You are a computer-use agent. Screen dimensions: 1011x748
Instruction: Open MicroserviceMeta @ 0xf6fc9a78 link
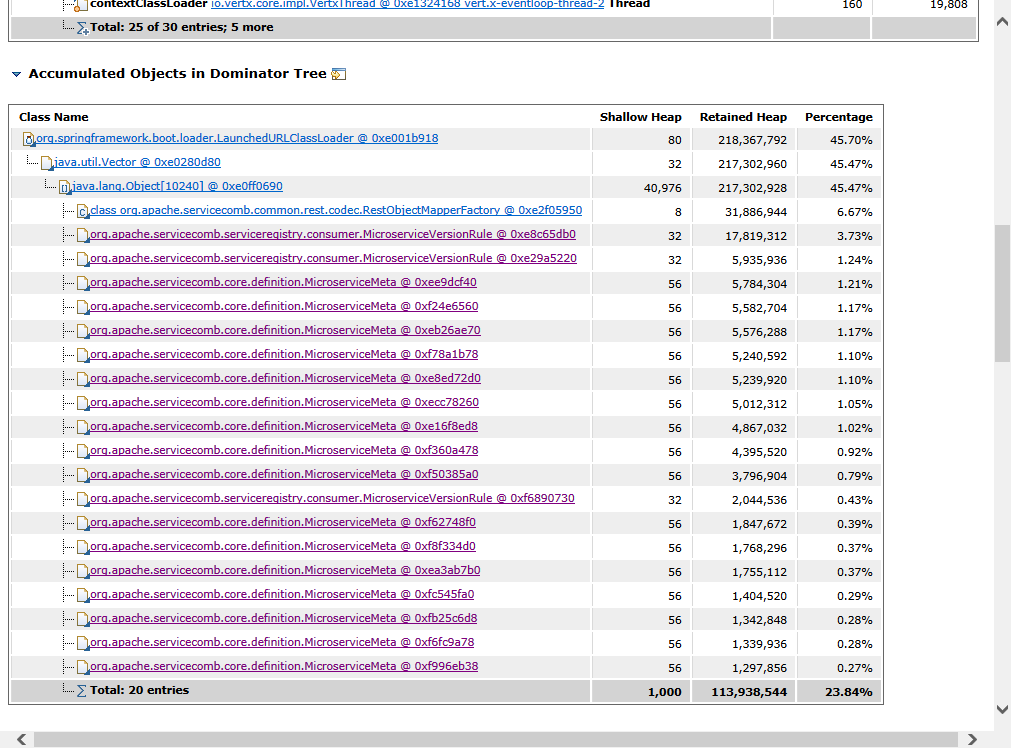(282, 642)
